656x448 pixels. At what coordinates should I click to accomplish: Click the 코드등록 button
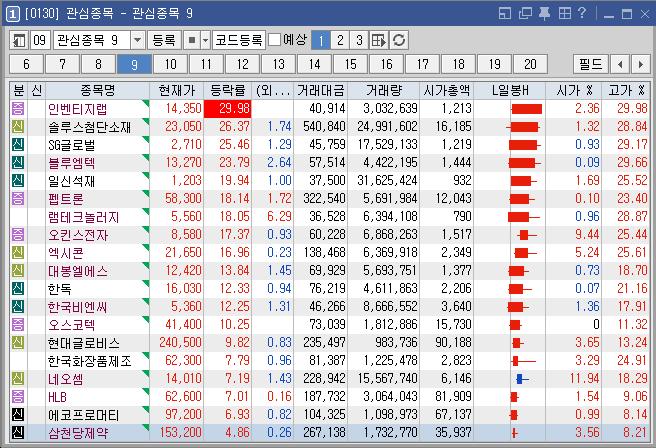238,41
